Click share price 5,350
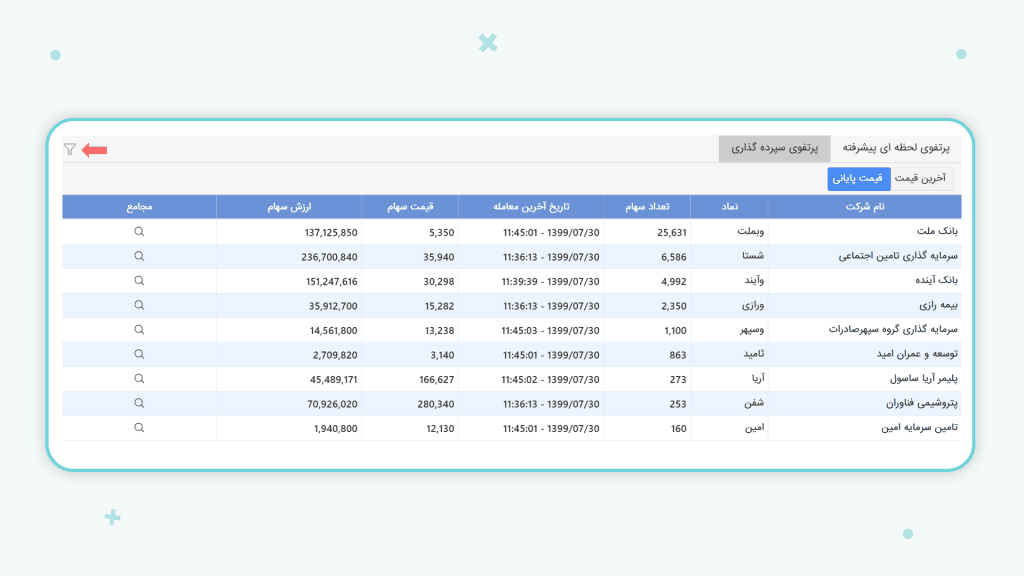Image resolution: width=1024 pixels, height=576 pixels. coord(441,232)
